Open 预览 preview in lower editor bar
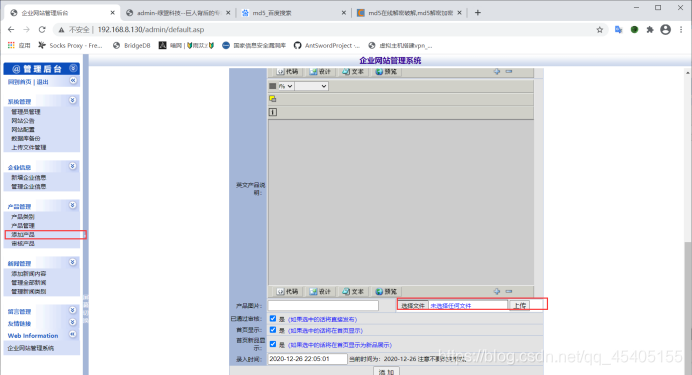692x375 pixels. [x=386, y=292]
